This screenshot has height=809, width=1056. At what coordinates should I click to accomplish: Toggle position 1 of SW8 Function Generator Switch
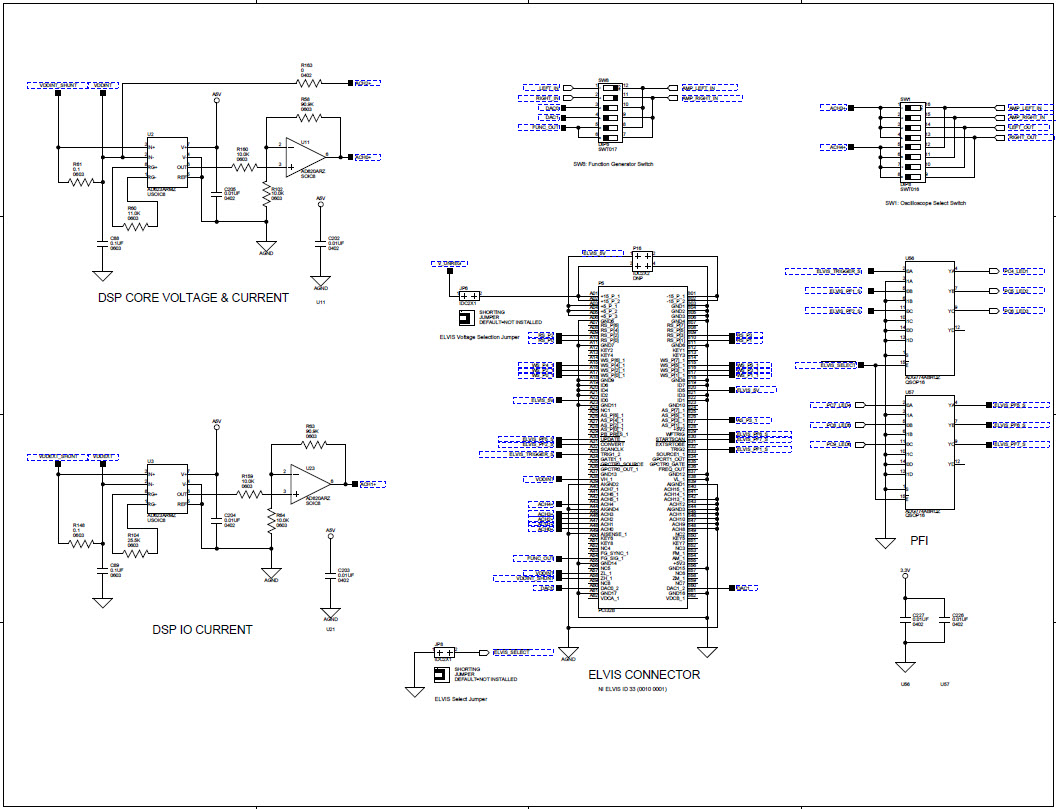click(x=610, y=88)
